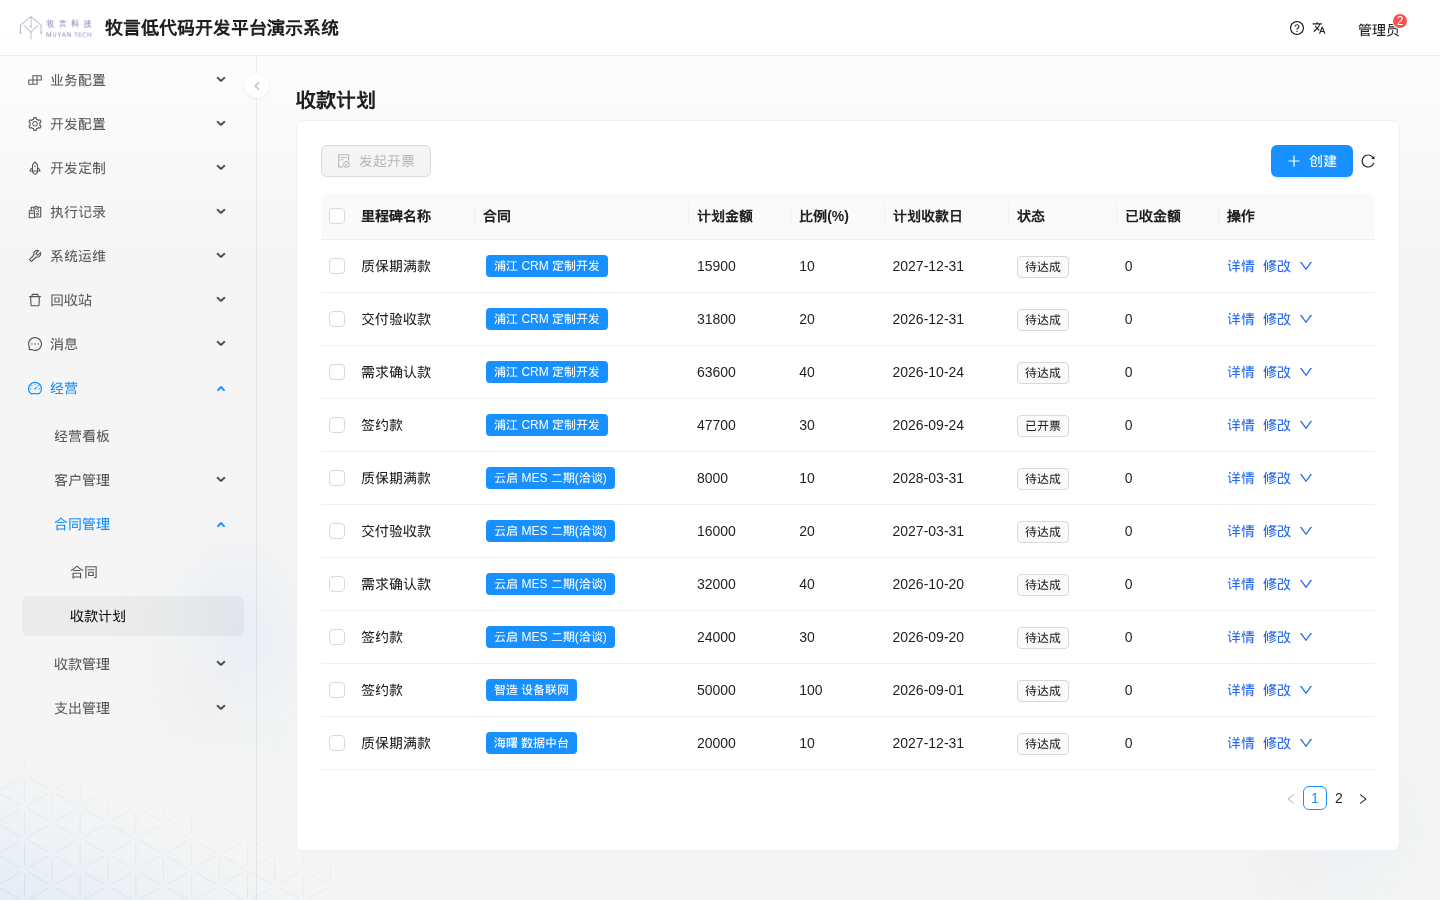The width and height of the screenshot is (1440, 900).
Task: Click the 经营 dashboard icon
Action: (x=35, y=388)
